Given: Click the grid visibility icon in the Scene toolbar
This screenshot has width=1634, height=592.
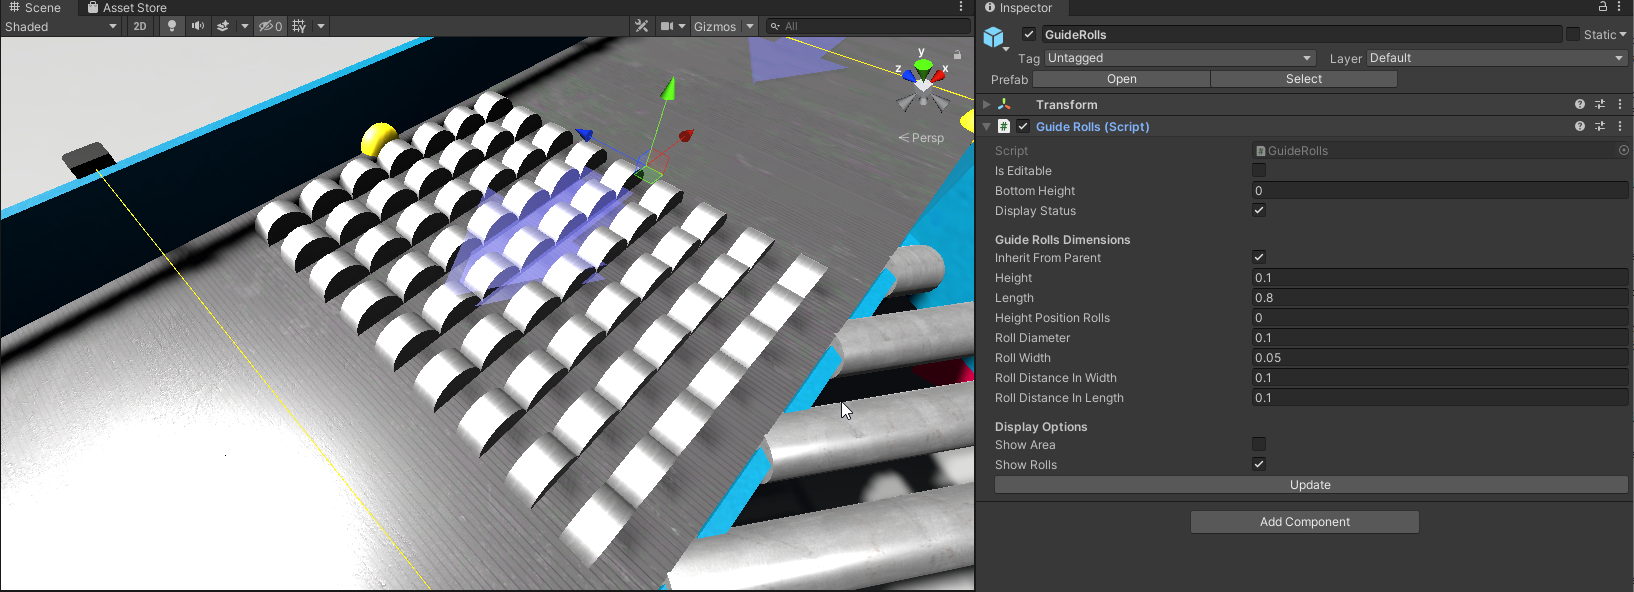Looking at the screenshot, I should click(299, 26).
